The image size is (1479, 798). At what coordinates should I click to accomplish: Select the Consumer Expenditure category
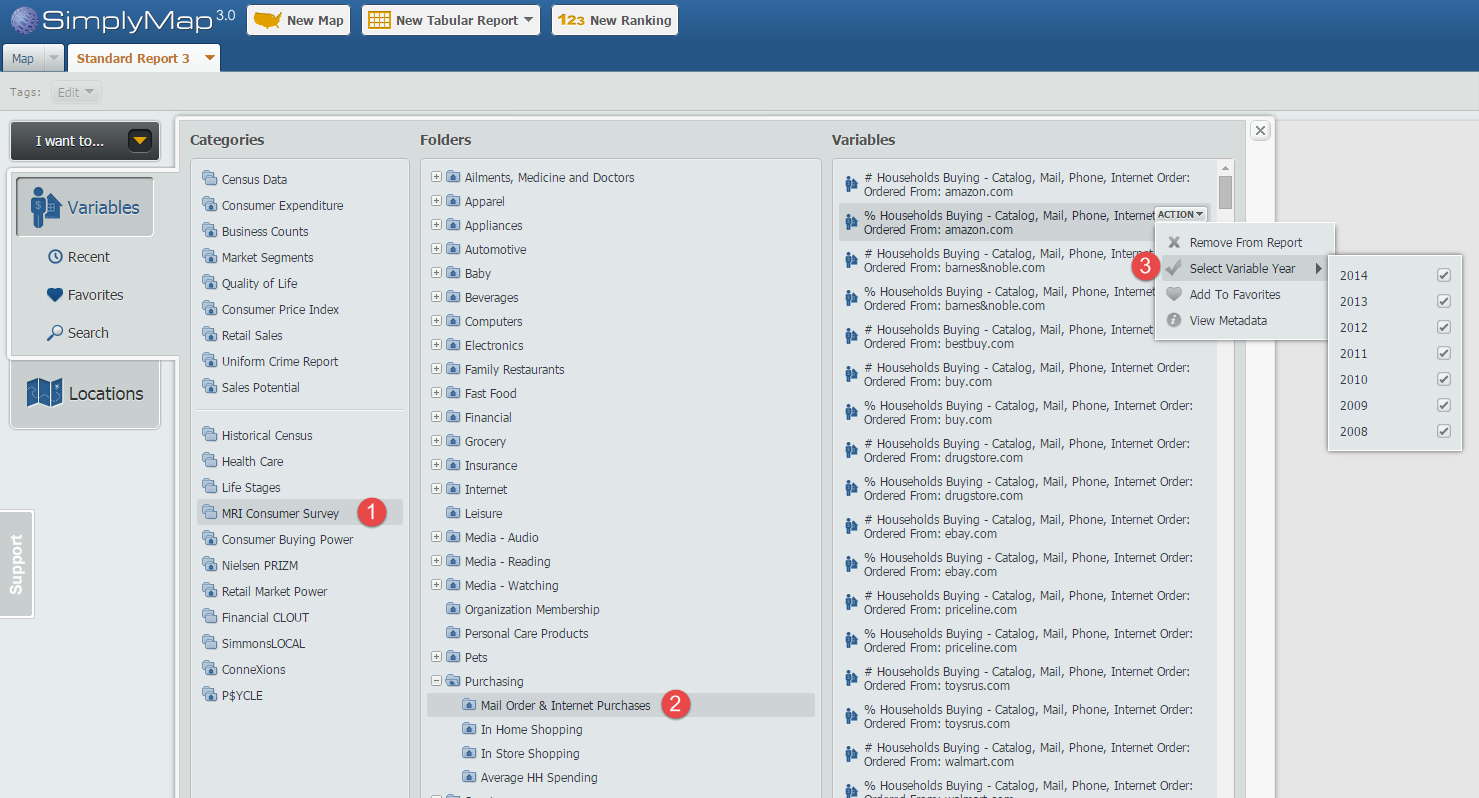(282, 205)
